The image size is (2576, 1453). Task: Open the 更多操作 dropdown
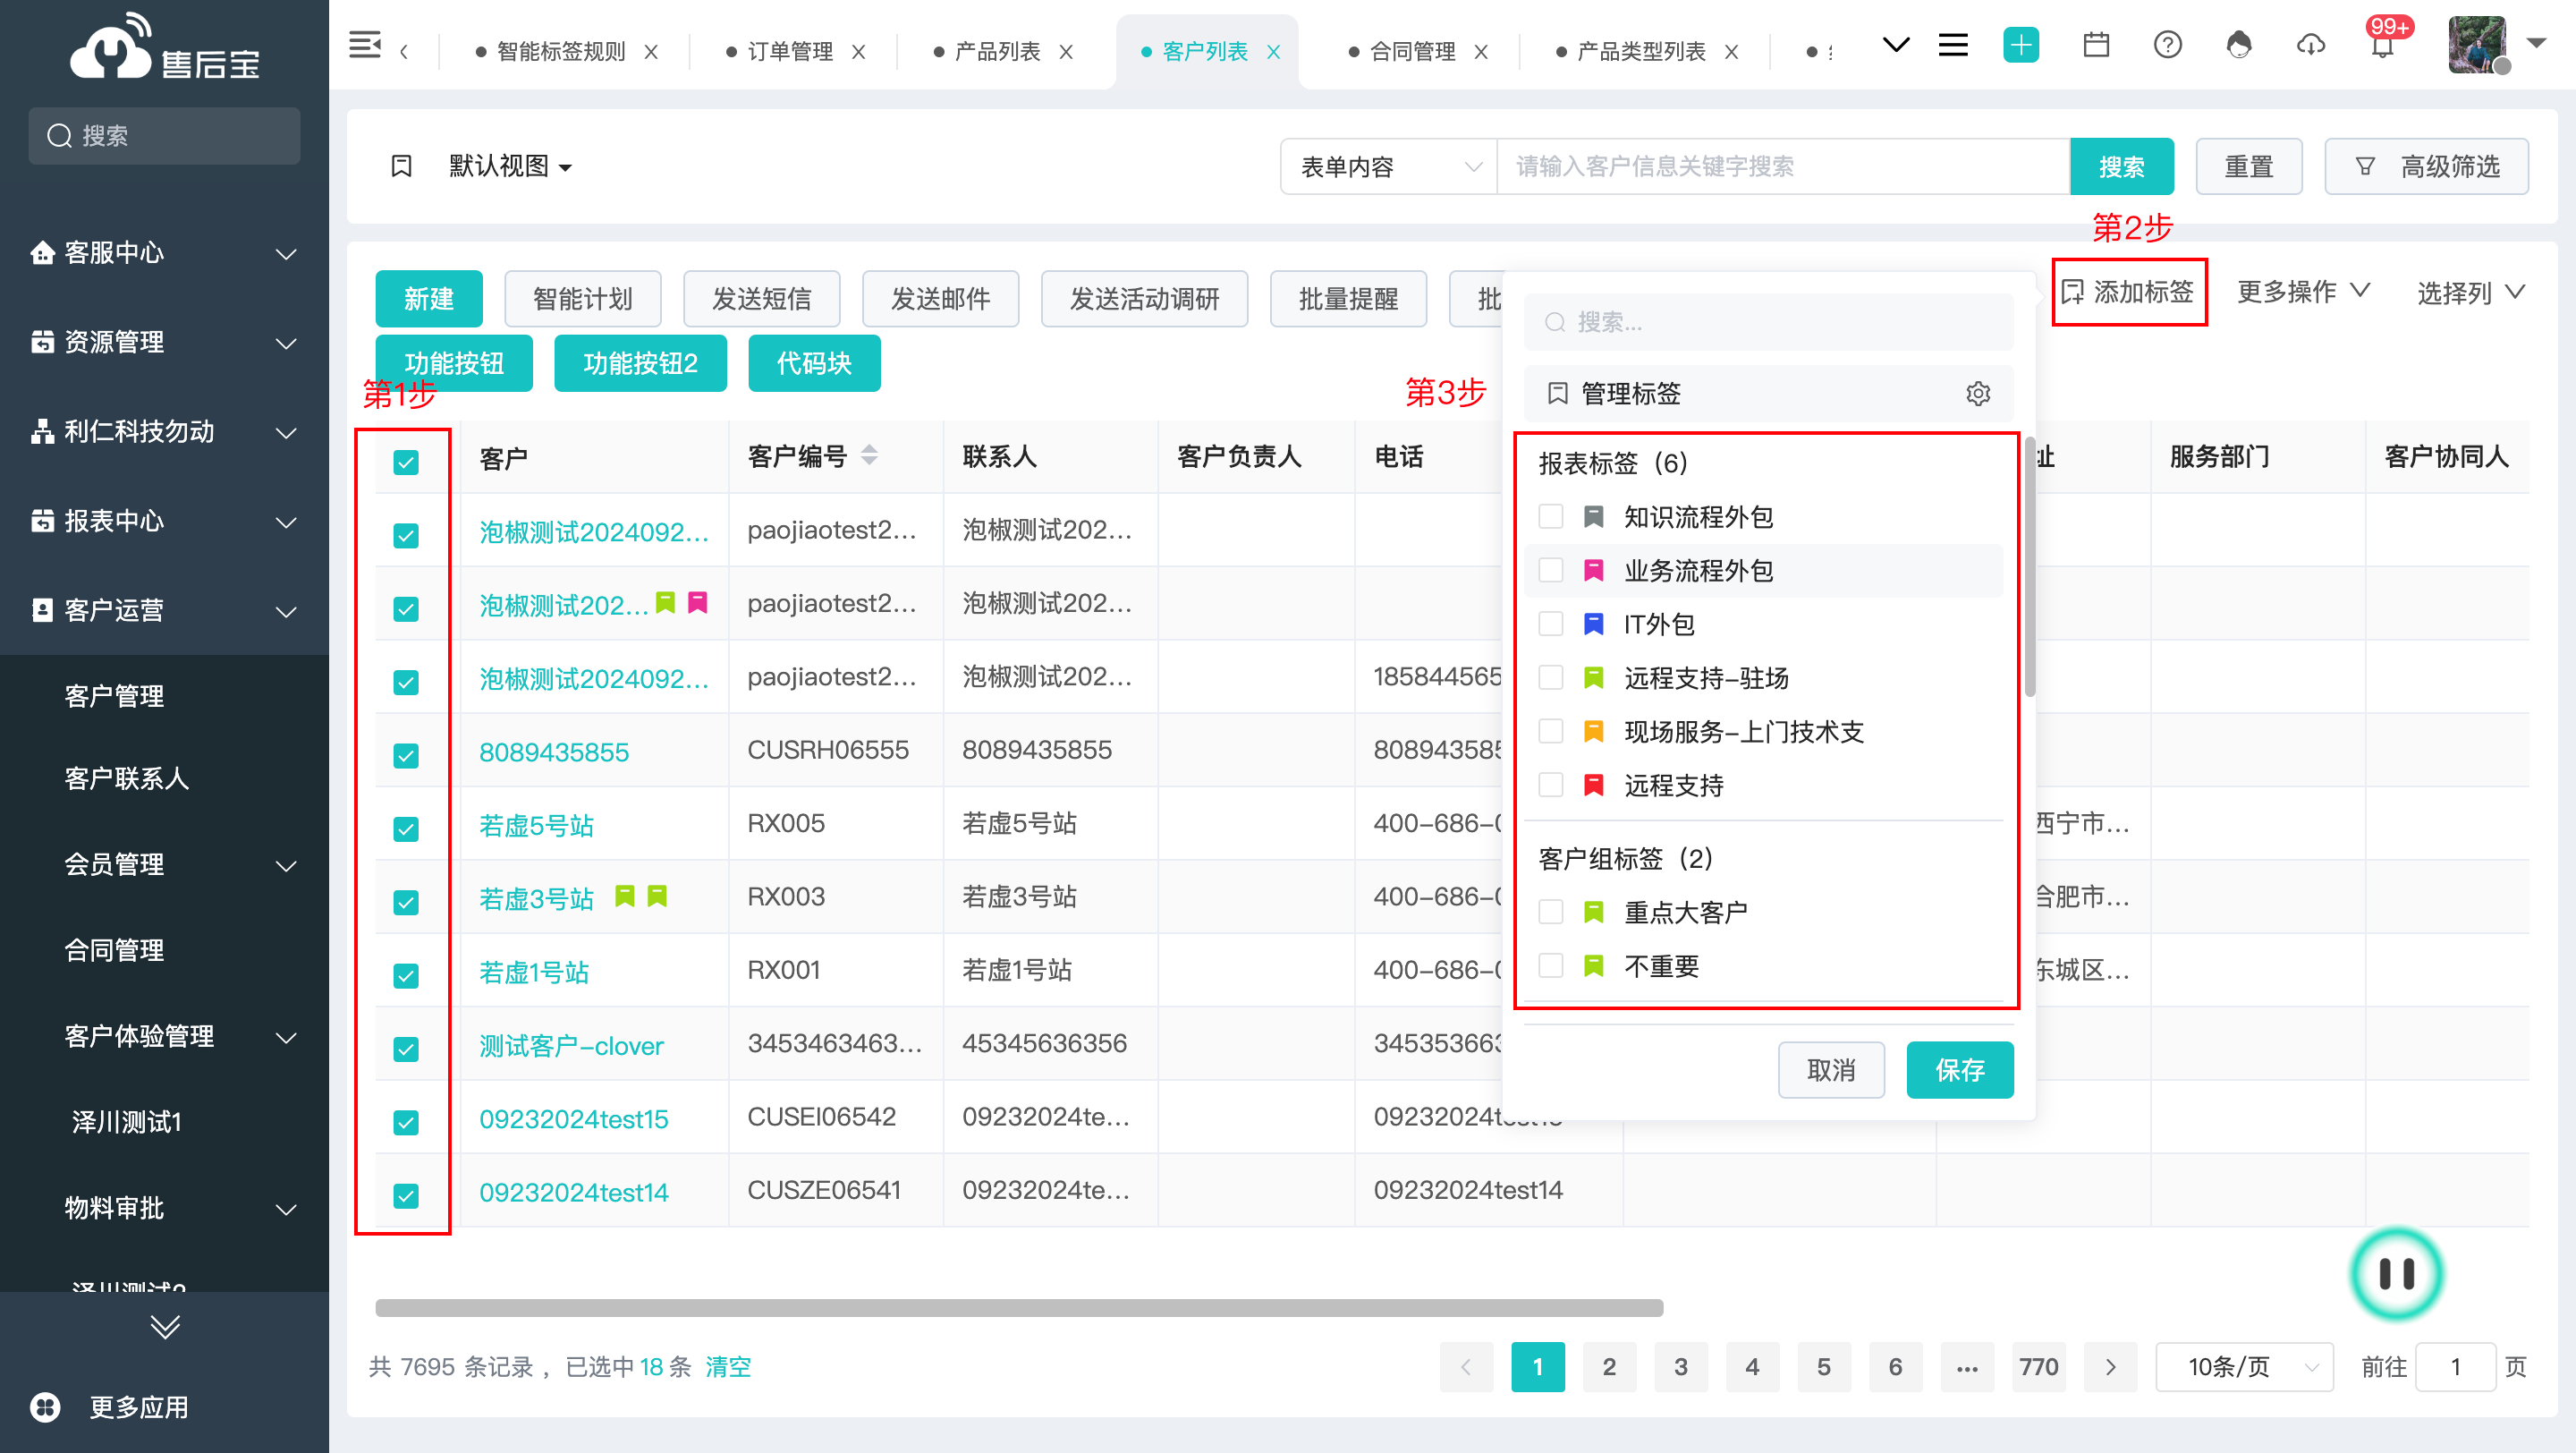click(x=2303, y=292)
